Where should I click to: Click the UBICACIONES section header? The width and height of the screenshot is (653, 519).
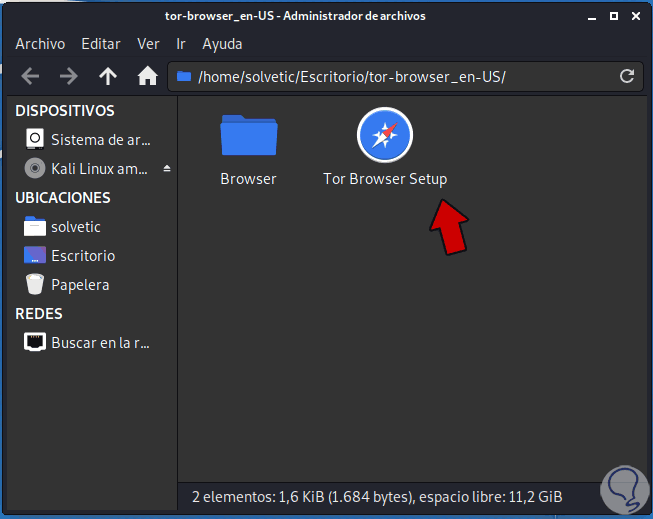pyautogui.click(x=63, y=197)
